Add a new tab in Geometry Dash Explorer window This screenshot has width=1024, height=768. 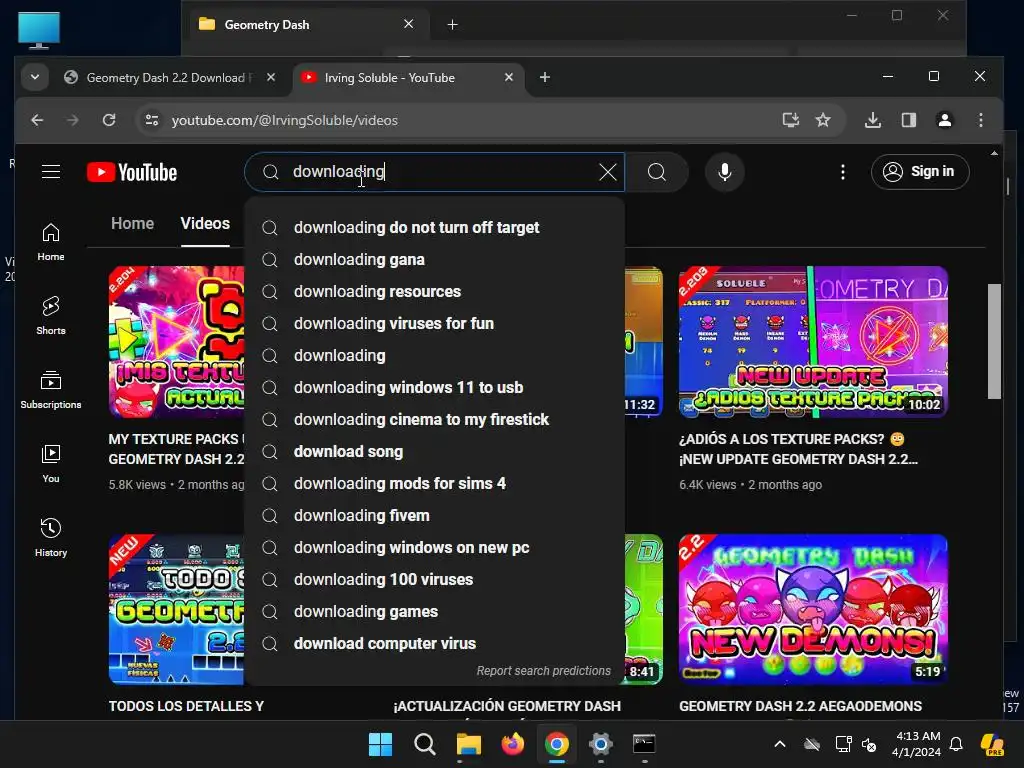point(453,25)
